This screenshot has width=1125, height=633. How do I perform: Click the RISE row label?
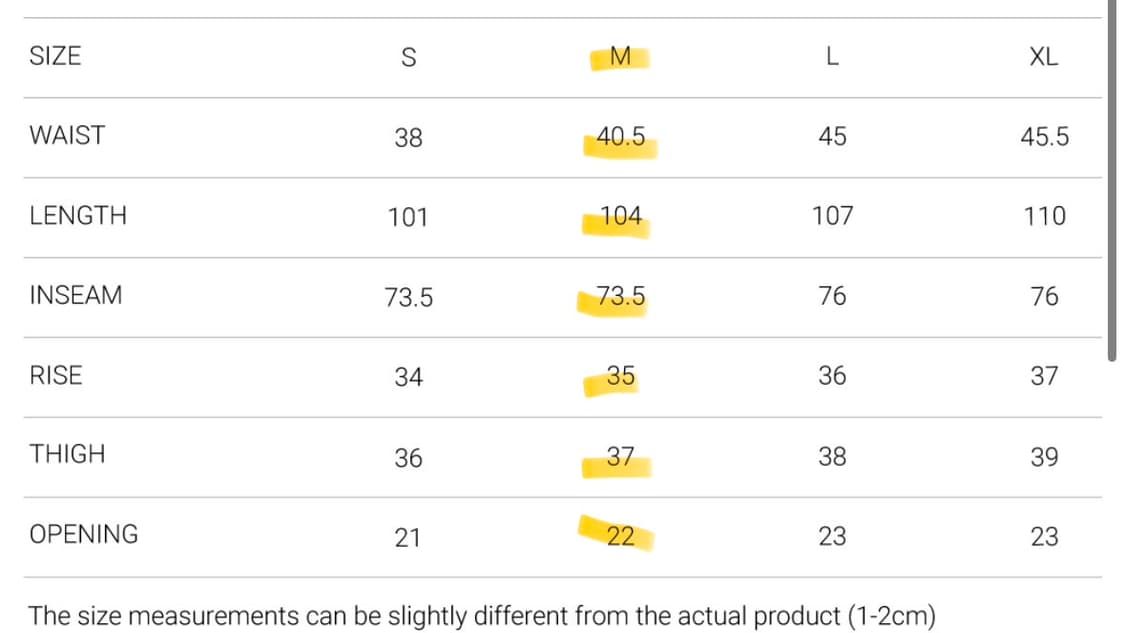point(56,376)
